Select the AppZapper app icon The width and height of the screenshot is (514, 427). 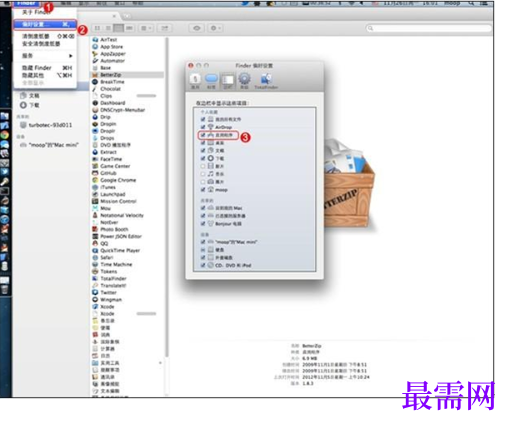click(95, 54)
